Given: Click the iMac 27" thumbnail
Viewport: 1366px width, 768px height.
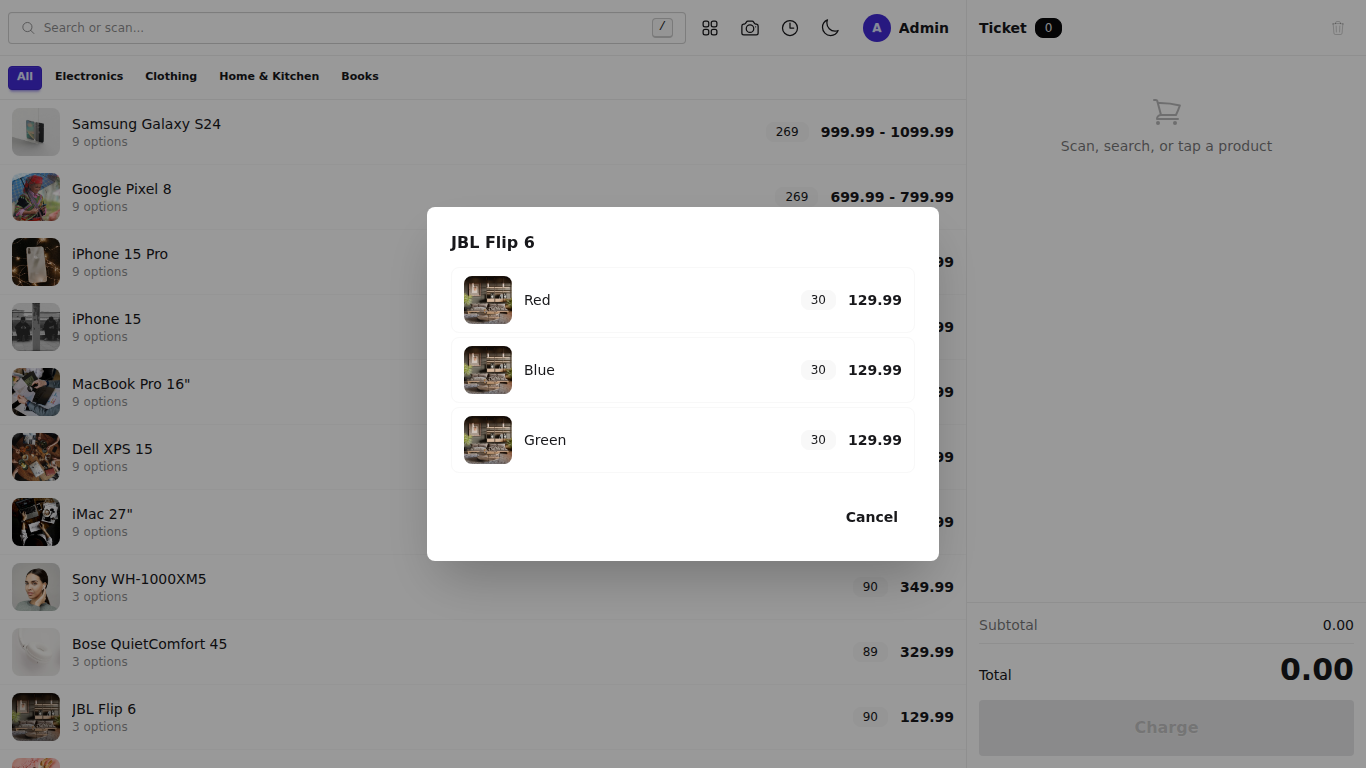Looking at the screenshot, I should tap(36, 522).
